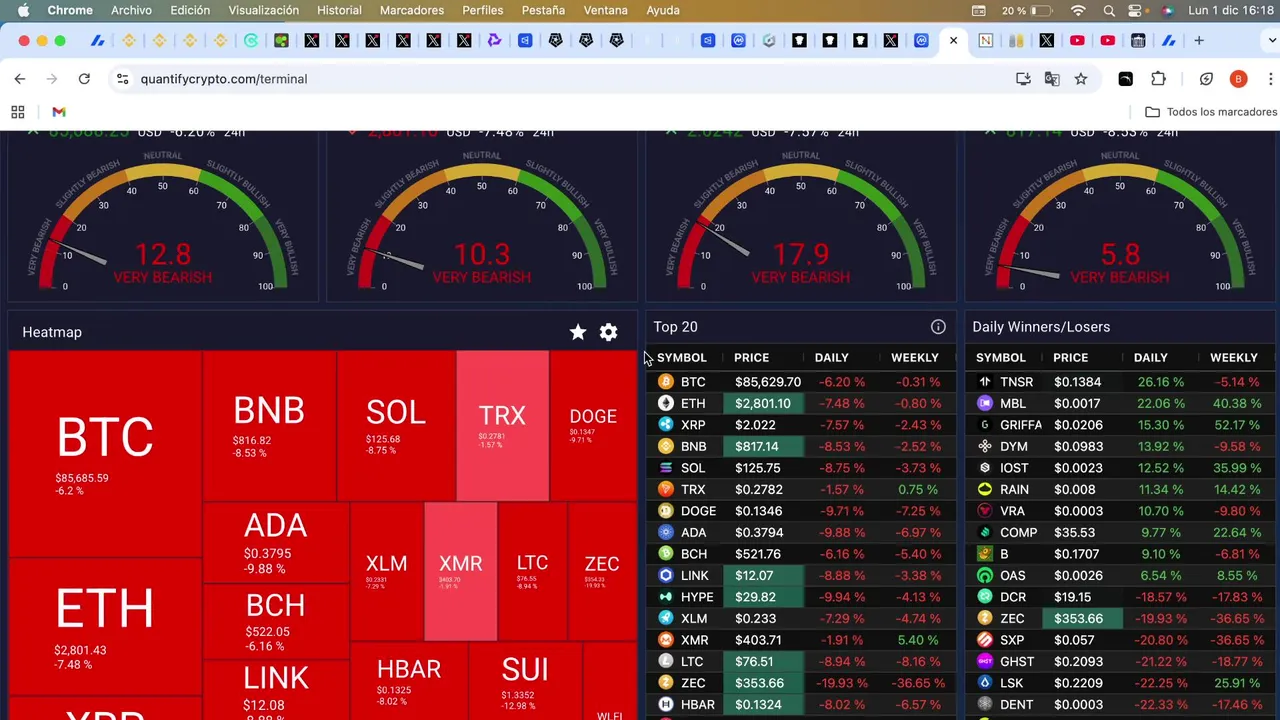The height and width of the screenshot is (720, 1280).
Task: Sort Top 20 by SYMBOL column
Action: point(682,357)
